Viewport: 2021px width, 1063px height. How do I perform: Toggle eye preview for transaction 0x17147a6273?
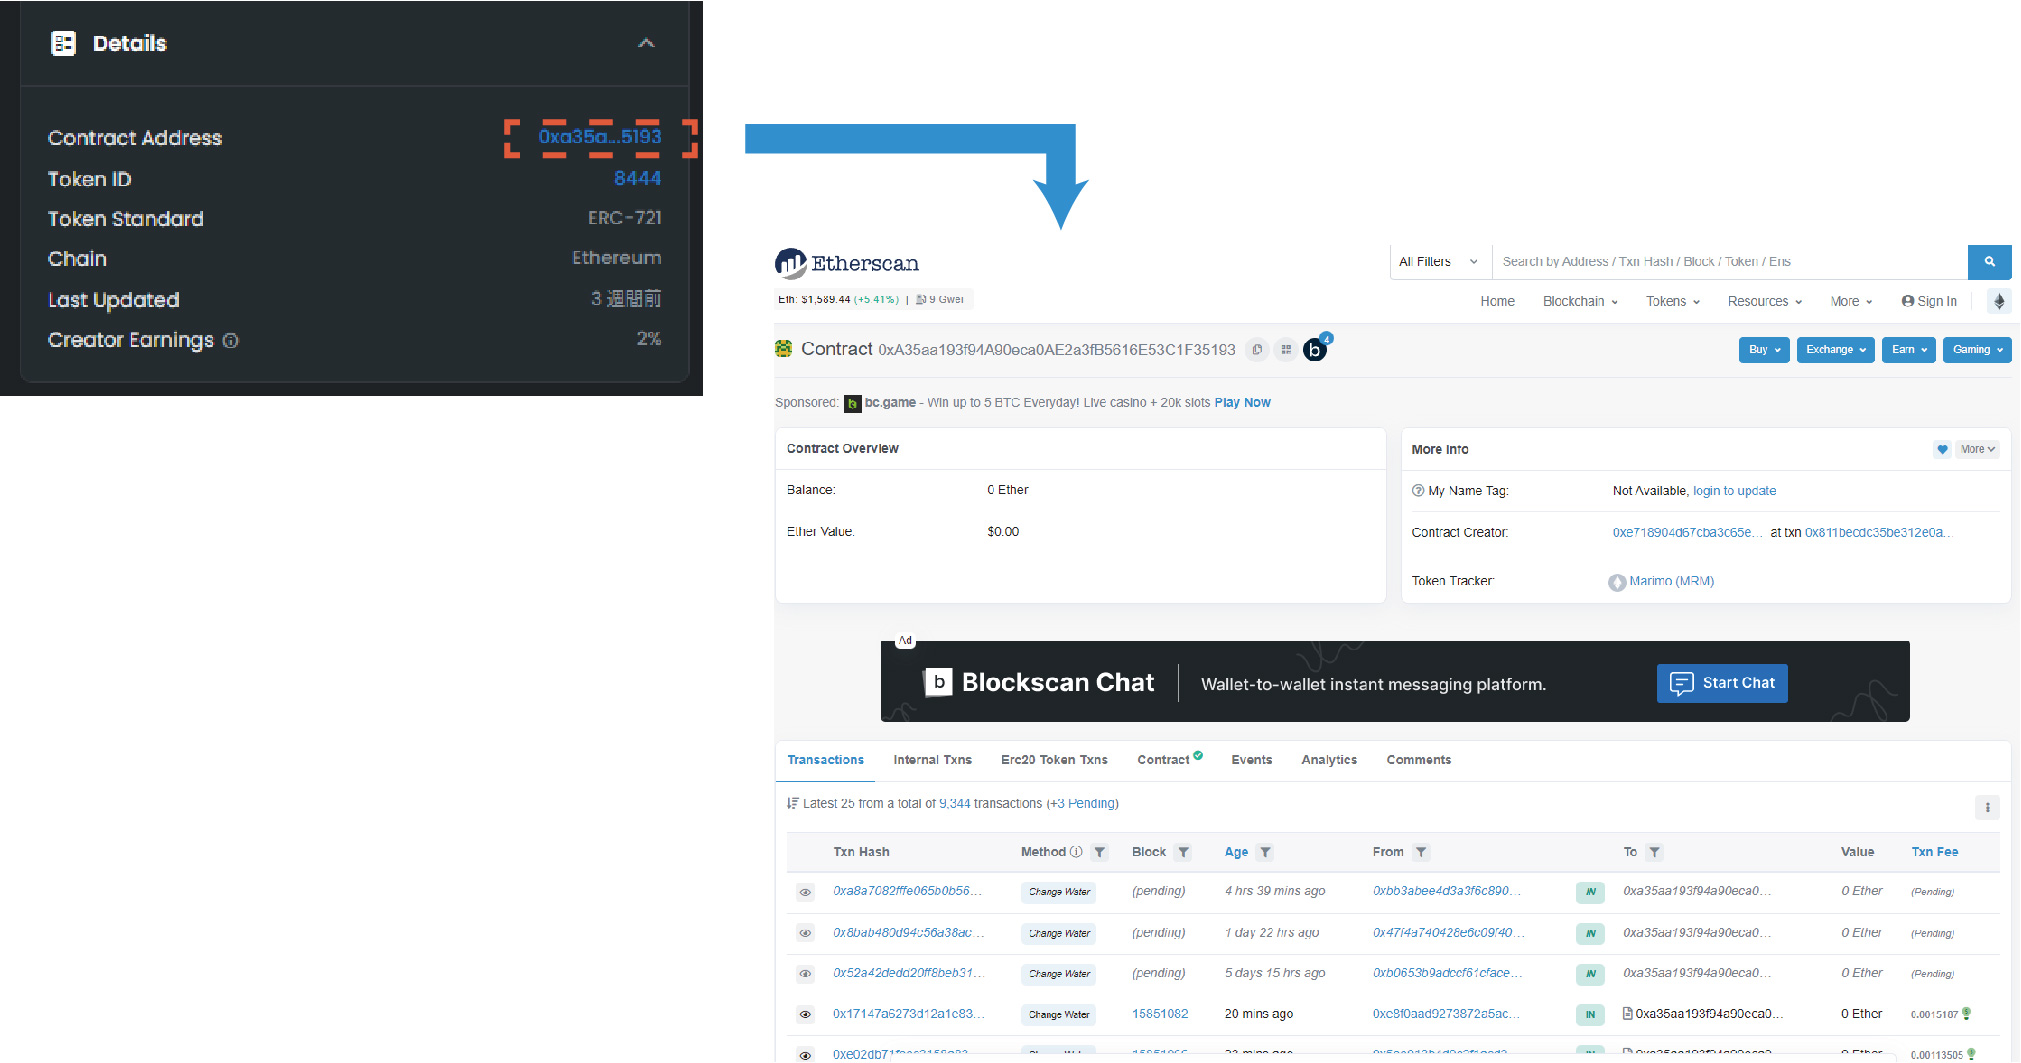point(805,1014)
